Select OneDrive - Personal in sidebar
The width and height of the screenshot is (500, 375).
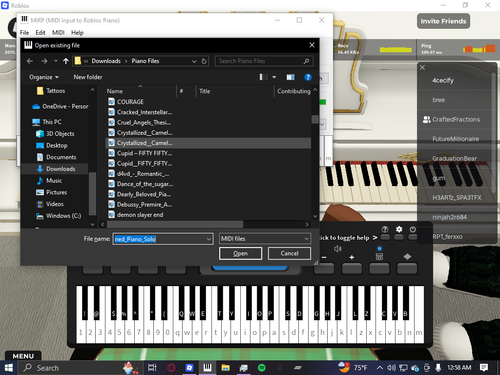click(x=60, y=106)
